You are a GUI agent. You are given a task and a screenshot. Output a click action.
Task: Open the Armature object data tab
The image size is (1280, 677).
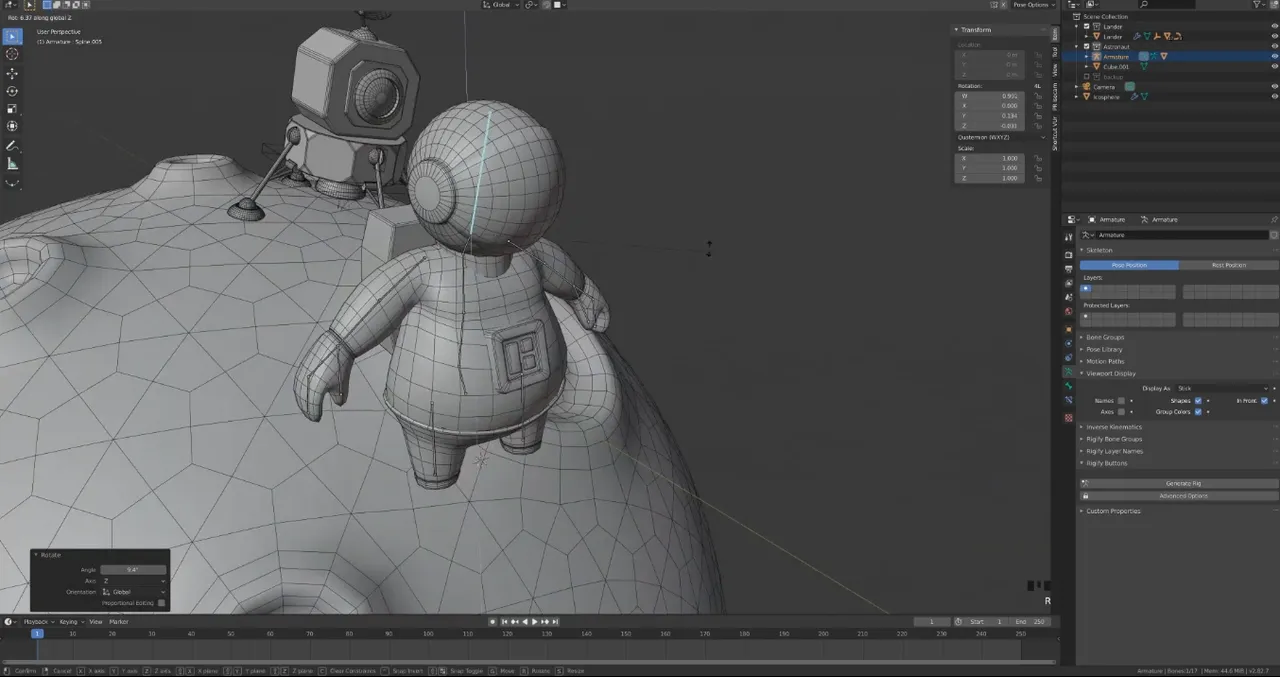pos(1068,371)
